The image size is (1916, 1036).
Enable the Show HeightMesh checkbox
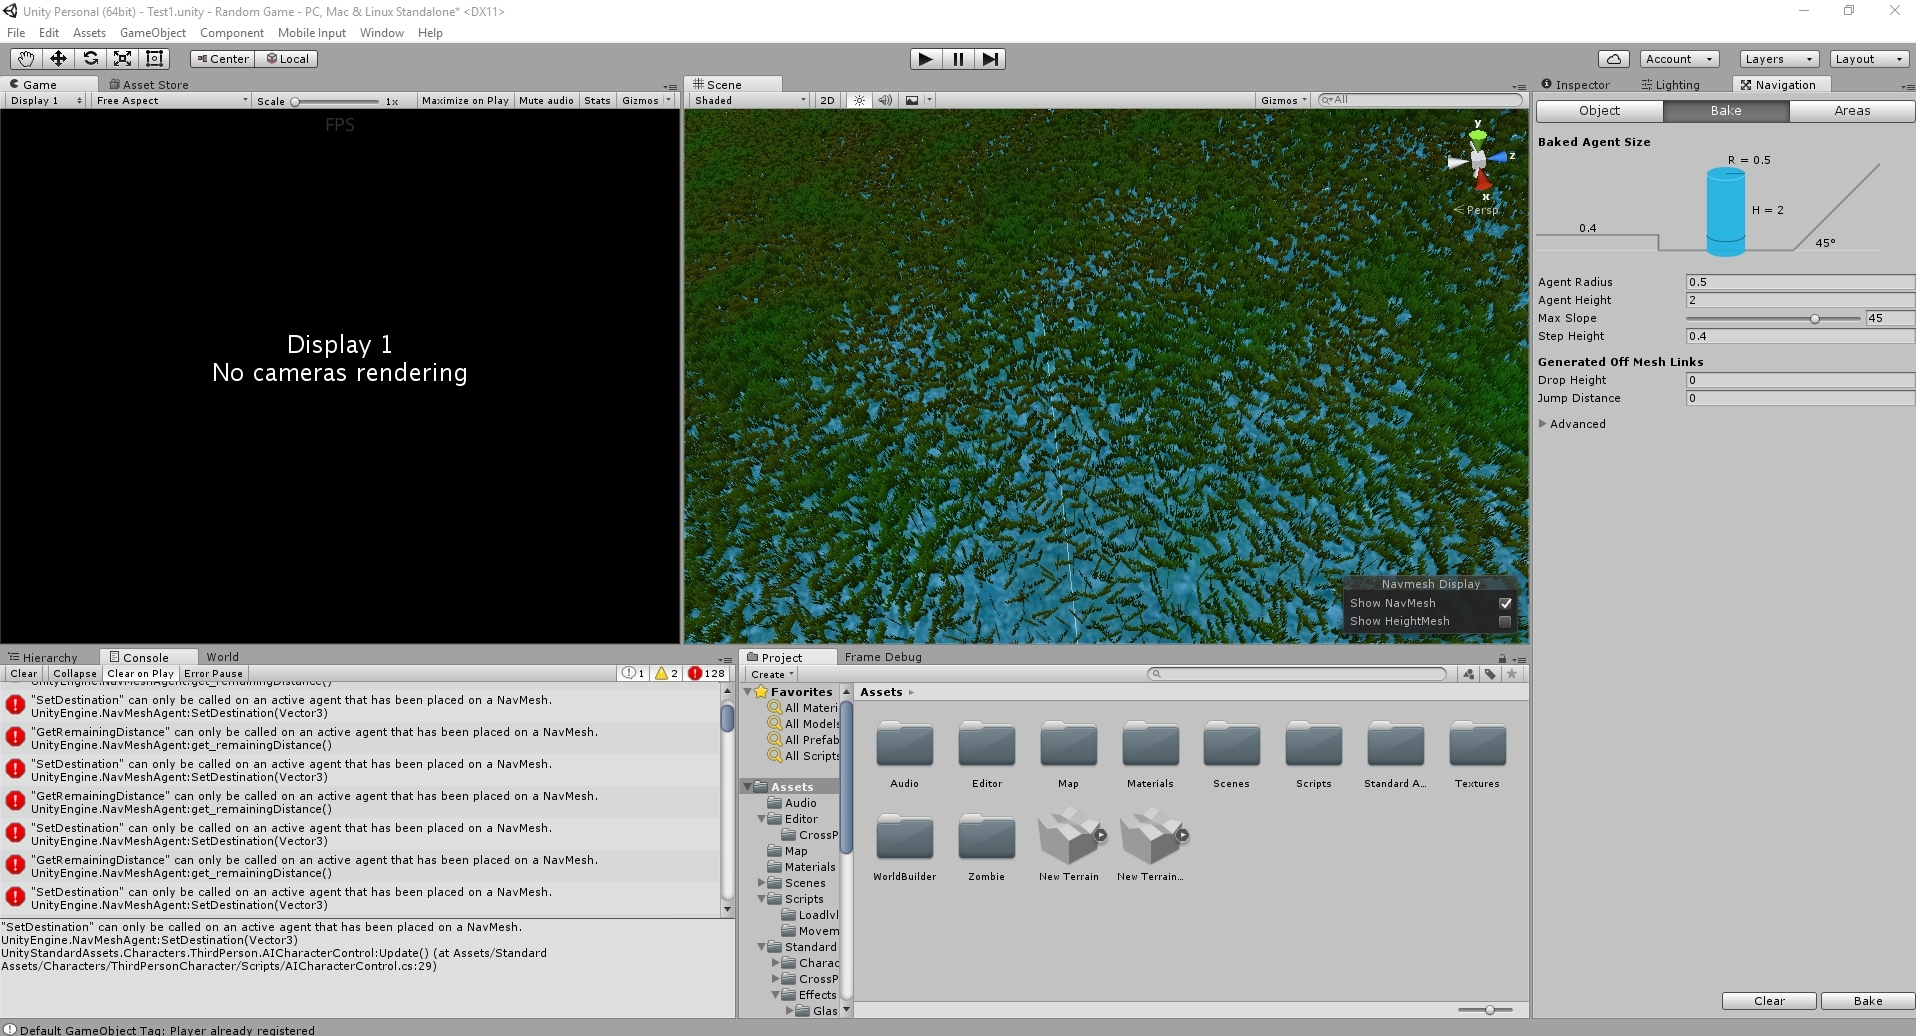[x=1504, y=621]
